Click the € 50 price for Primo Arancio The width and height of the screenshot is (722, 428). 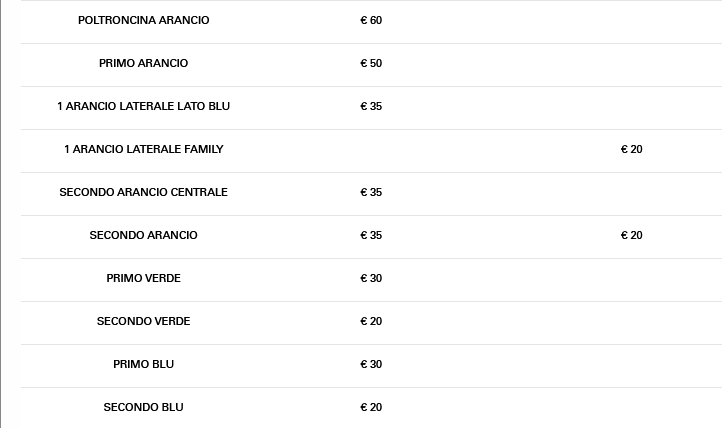(x=371, y=63)
